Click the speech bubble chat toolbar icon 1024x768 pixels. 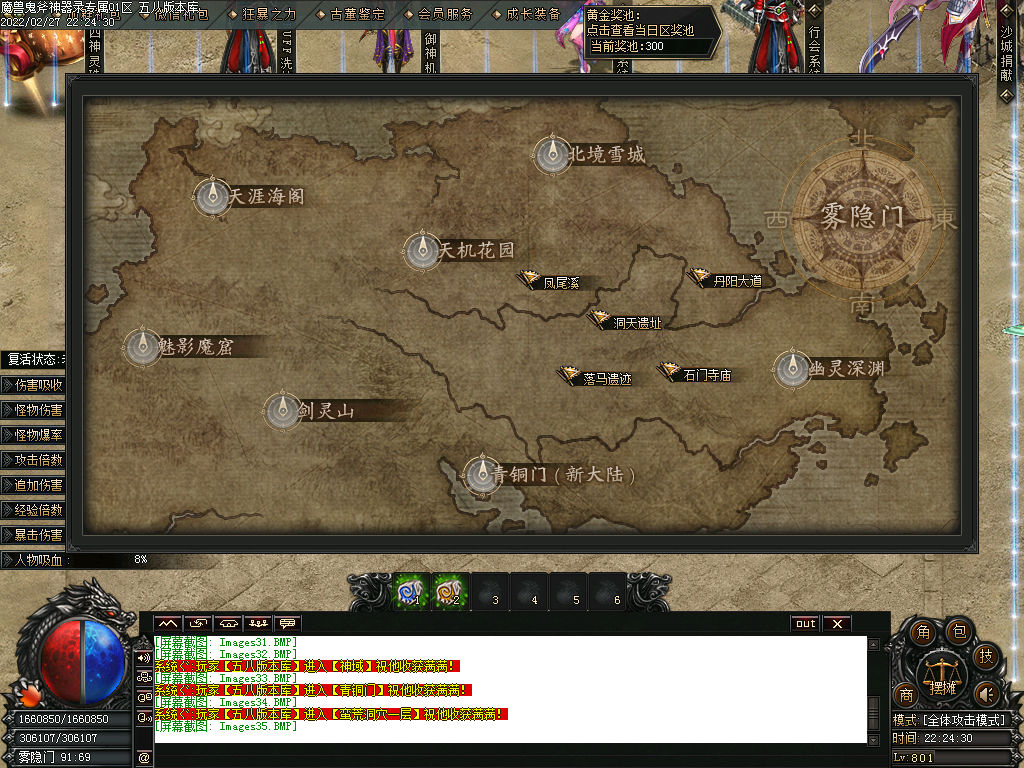click(288, 624)
